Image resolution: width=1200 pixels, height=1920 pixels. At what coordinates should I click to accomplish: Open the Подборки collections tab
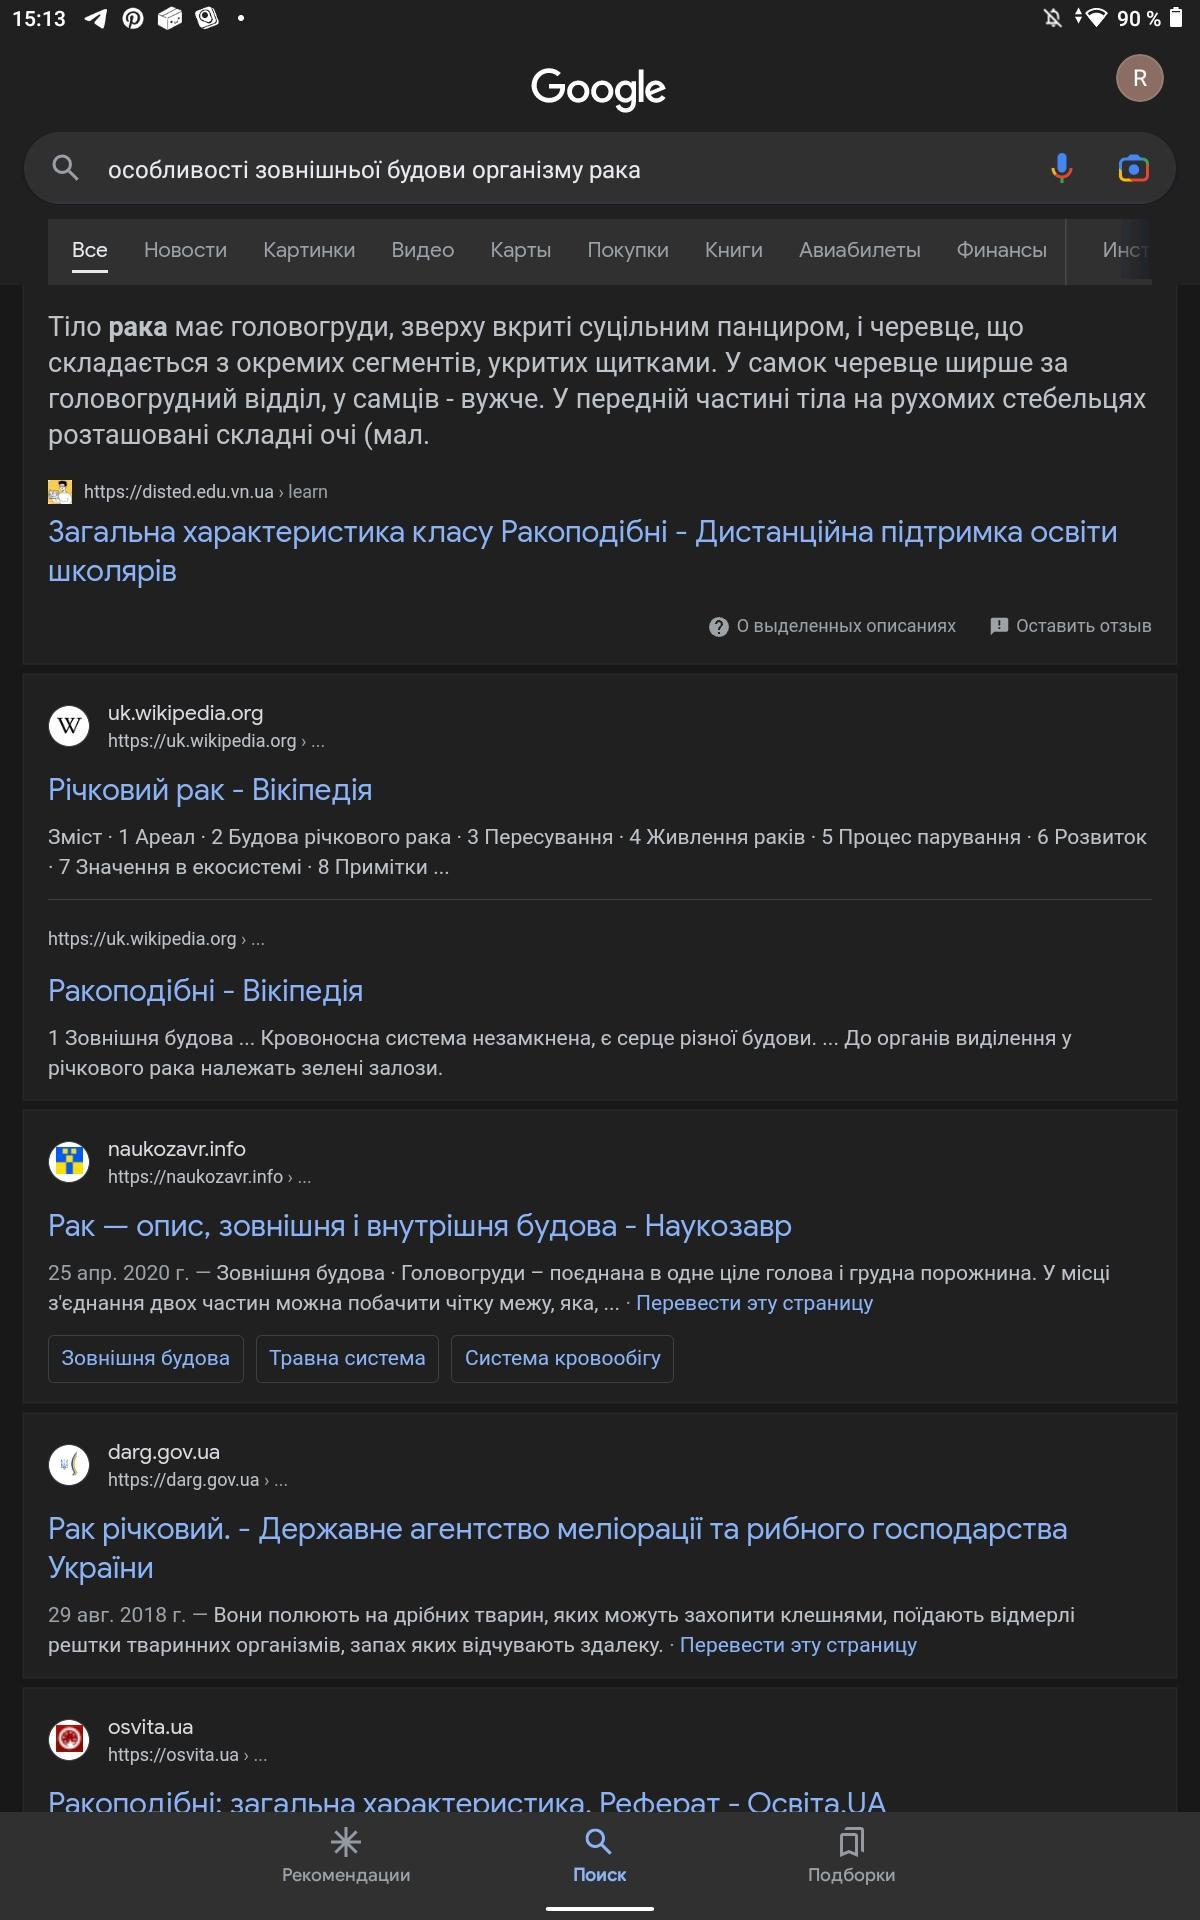851,1856
